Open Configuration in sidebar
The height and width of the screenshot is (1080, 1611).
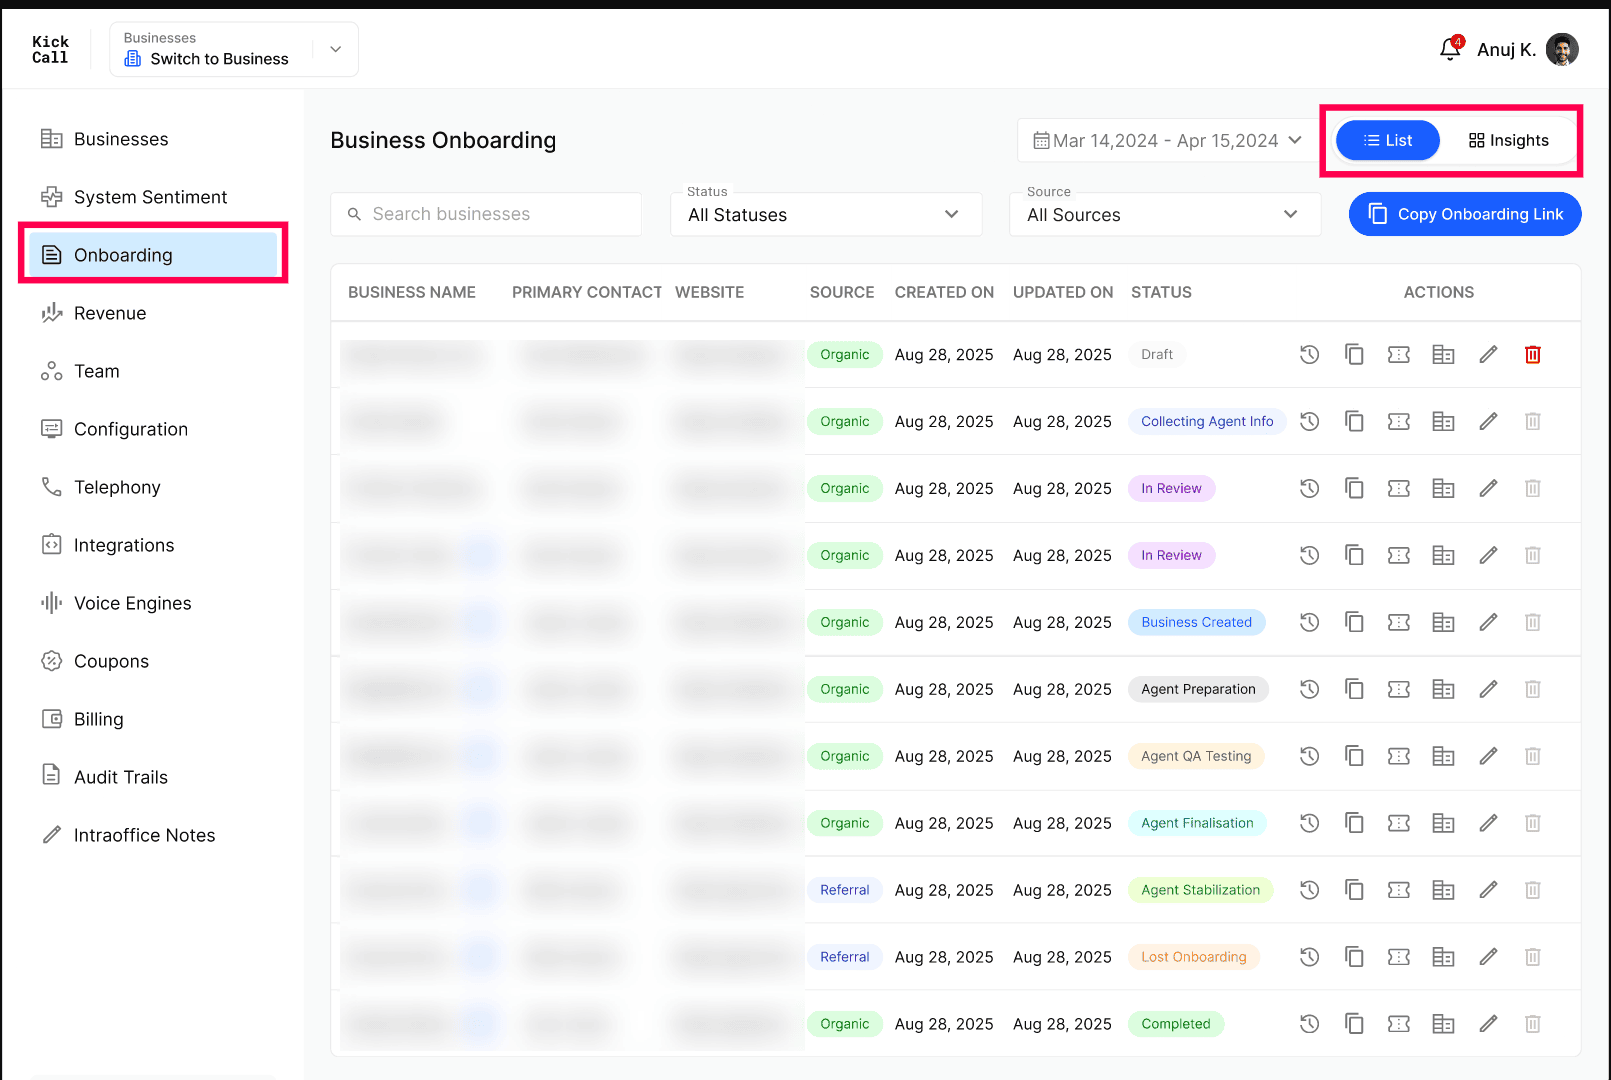(152, 429)
